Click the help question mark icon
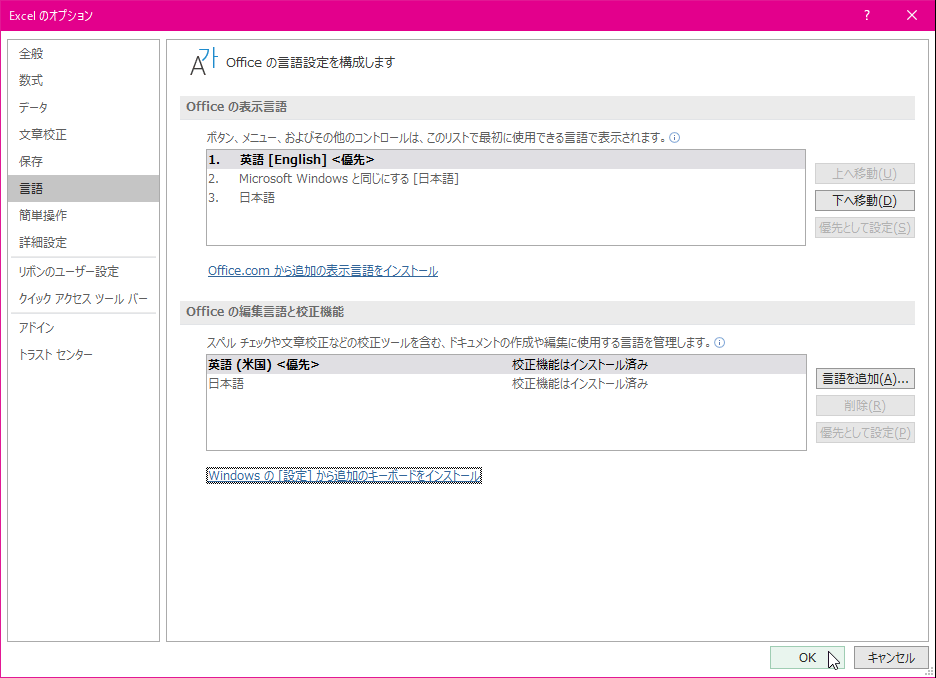This screenshot has width=936, height=678. pos(867,16)
